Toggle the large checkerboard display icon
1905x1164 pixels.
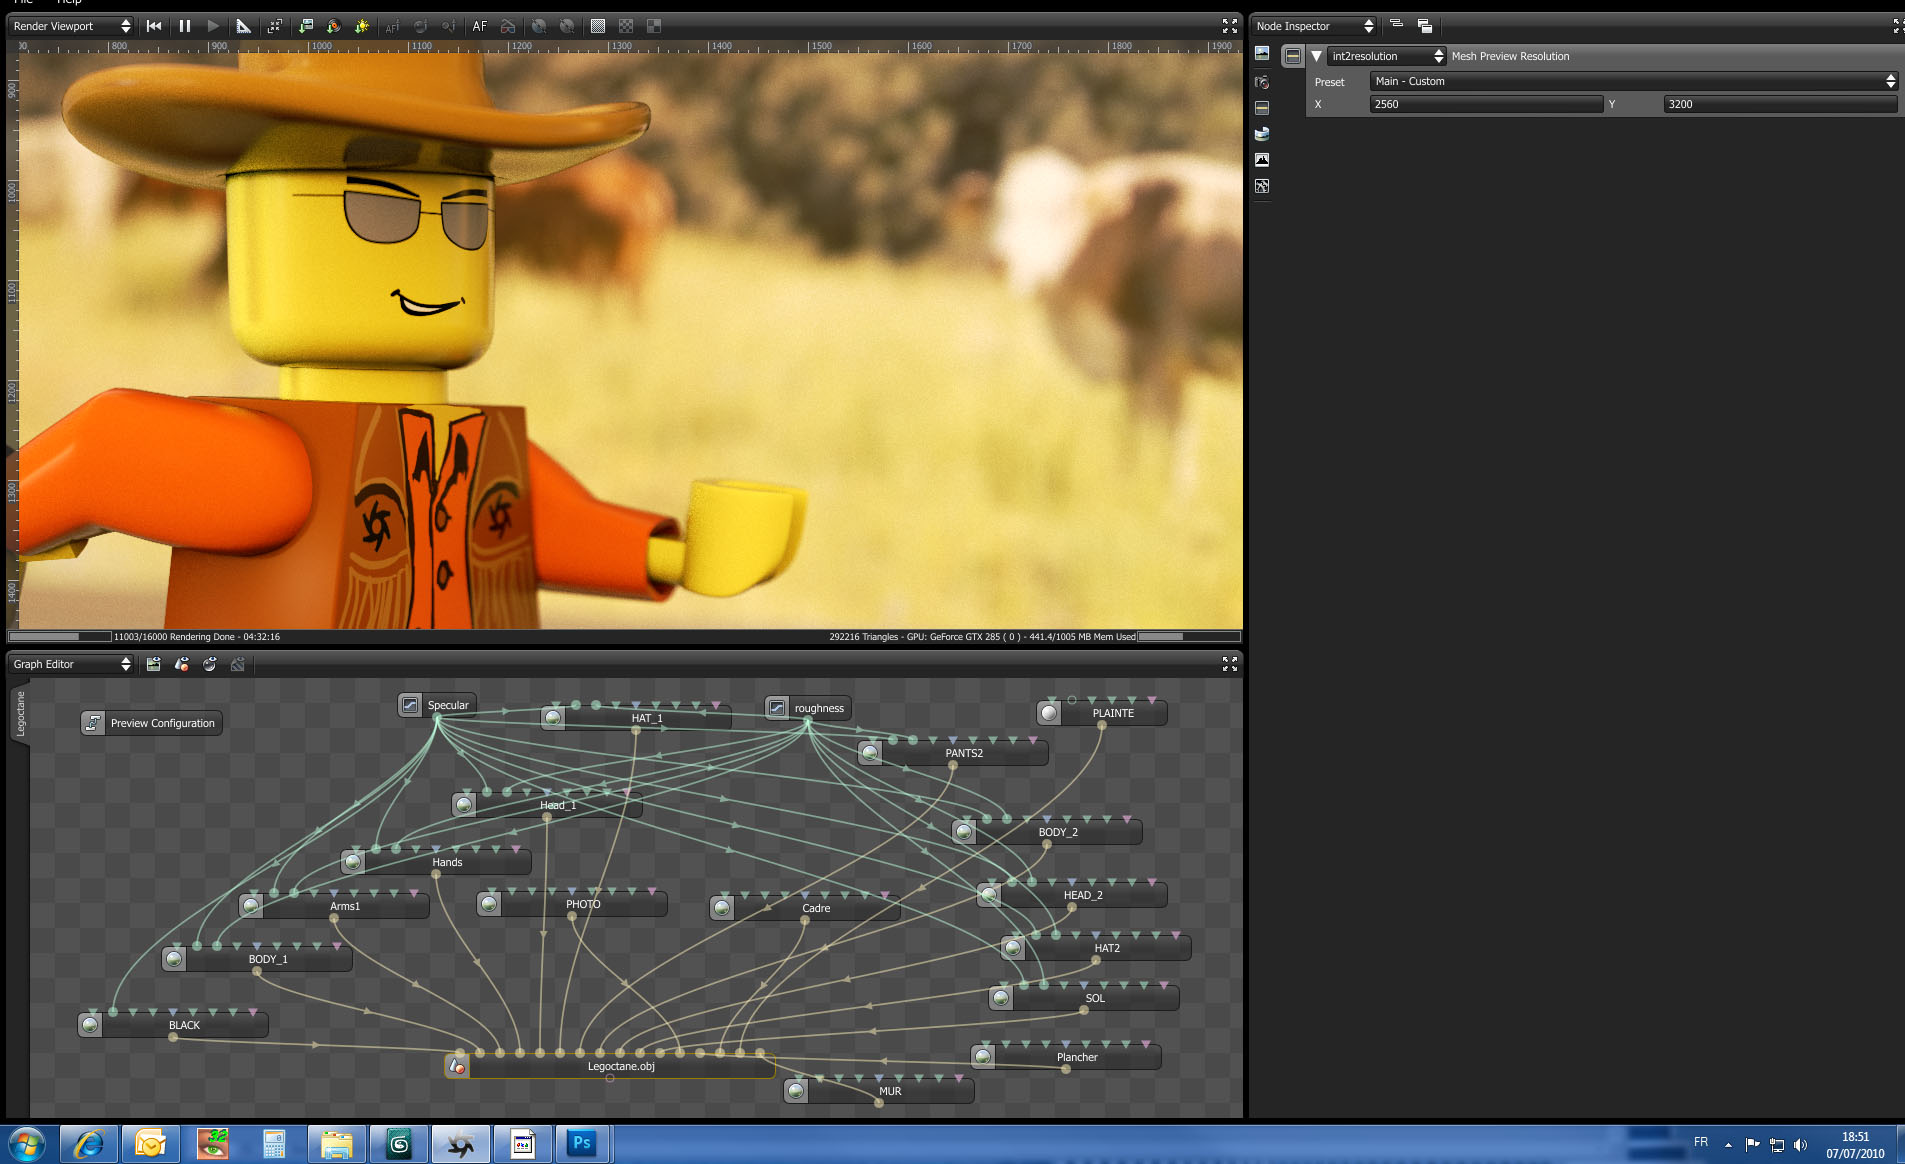point(654,26)
